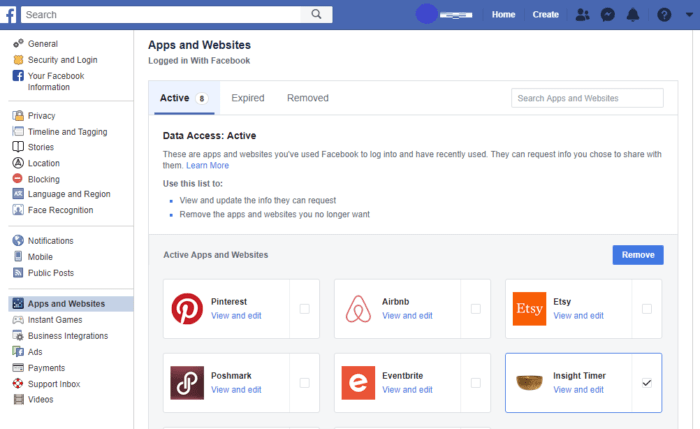This screenshot has width=700, height=429.
Task: Click the Poshmark logo thumbnail
Action: pyautogui.click(x=187, y=383)
